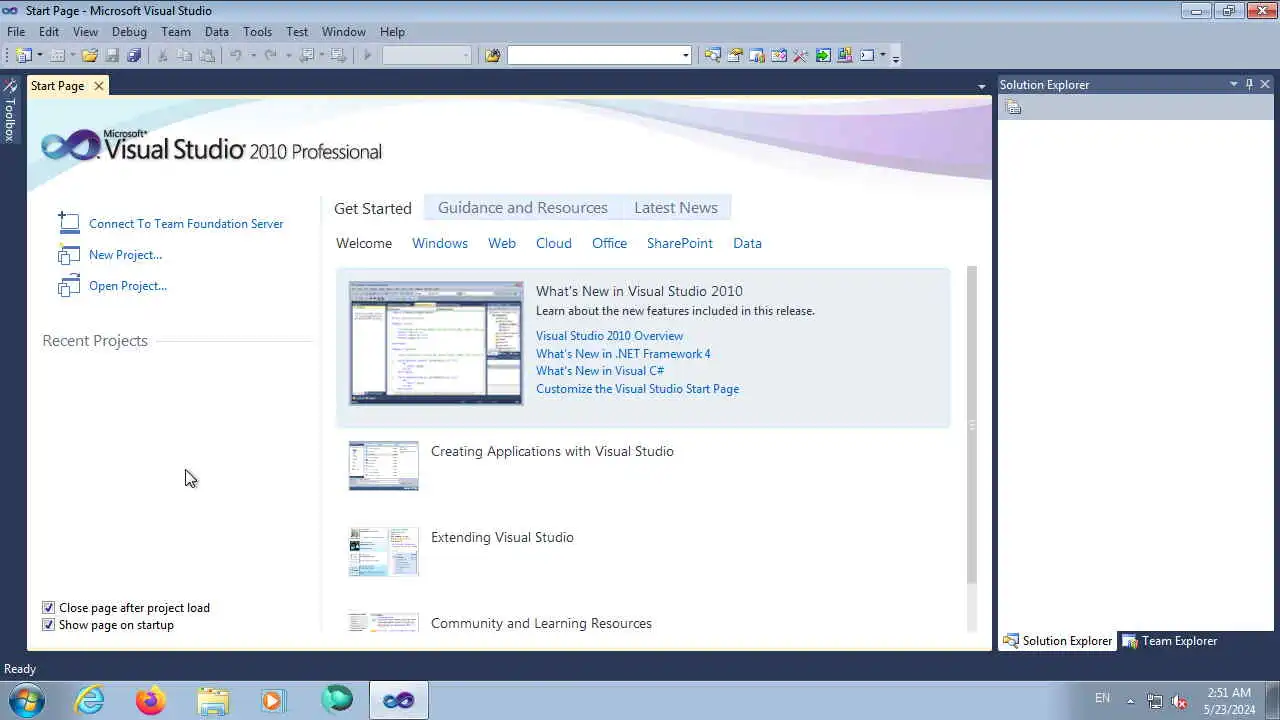The width and height of the screenshot is (1280, 720).
Task: Click the Extension Manager toolbar icon
Action: 845,56
